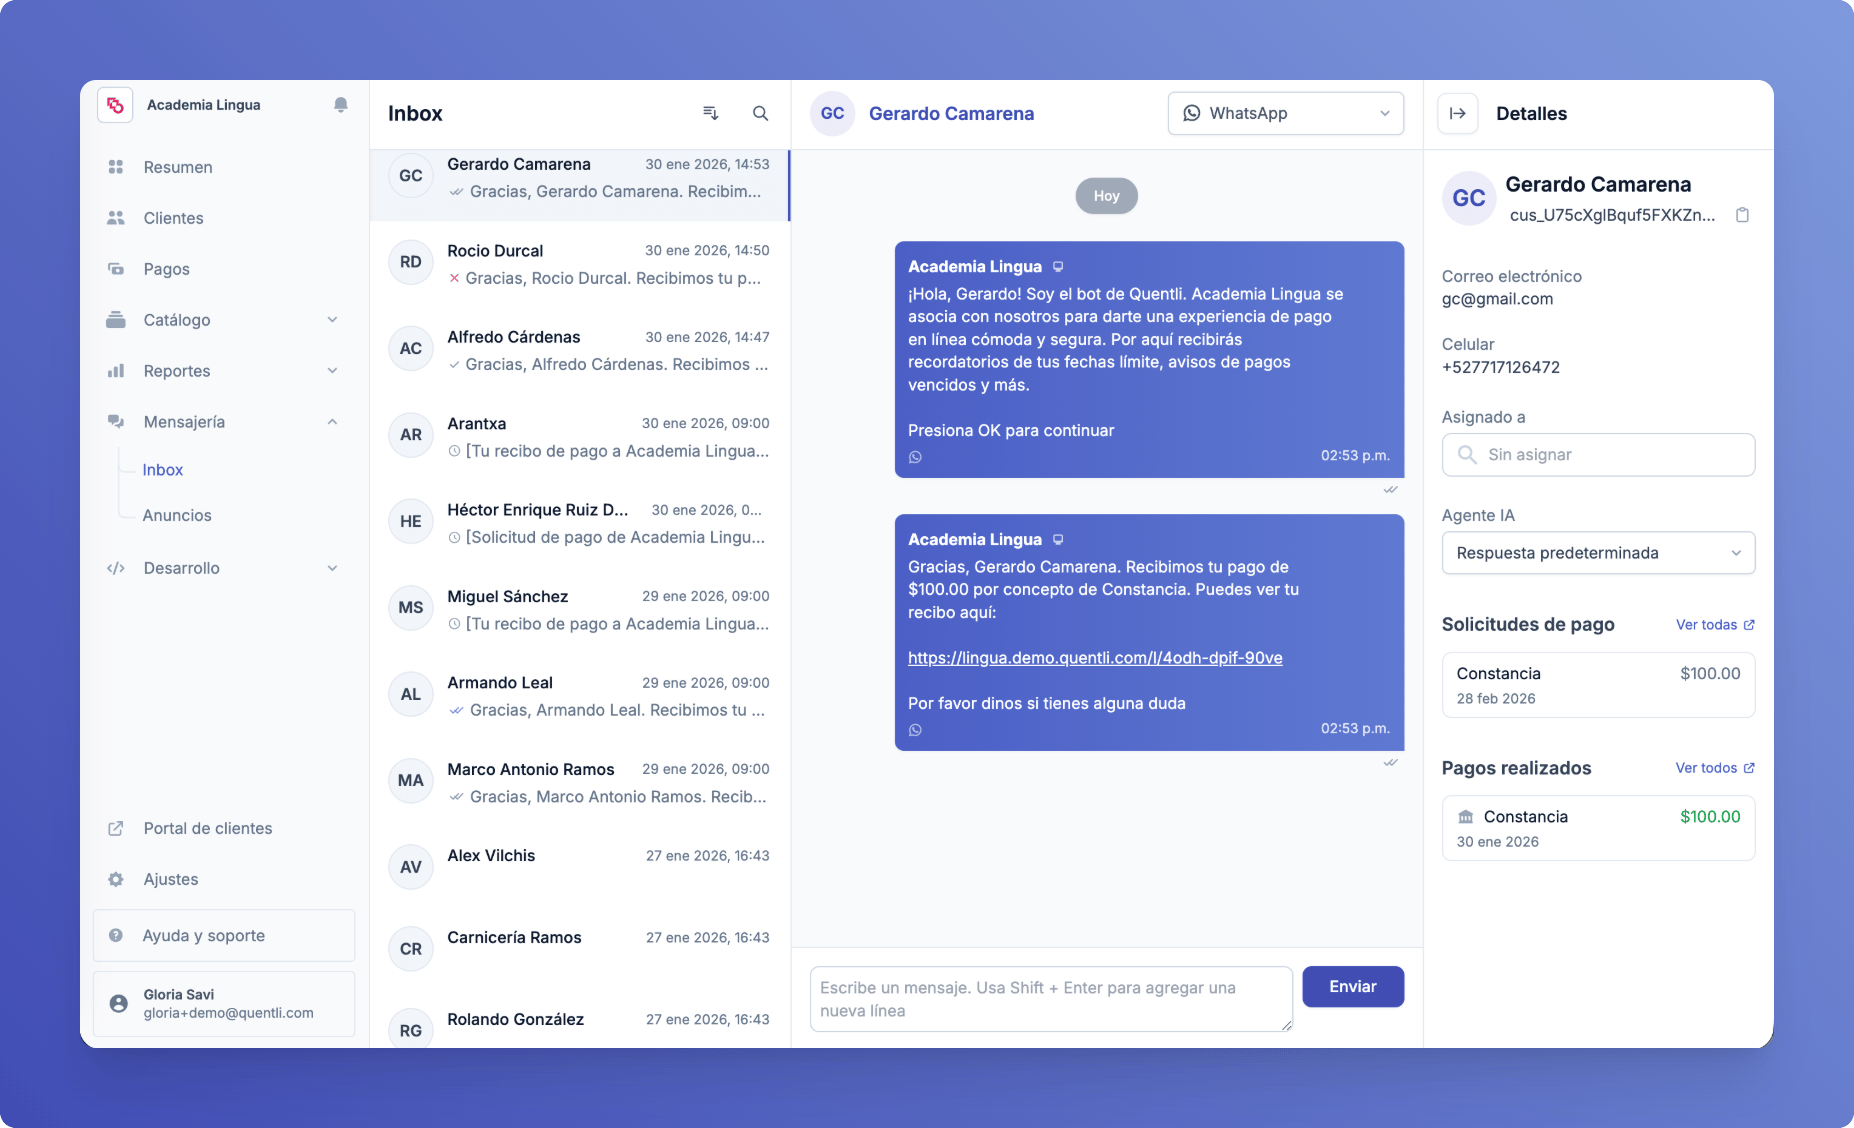Copy customer ID with clipboard icon

tap(1743, 215)
